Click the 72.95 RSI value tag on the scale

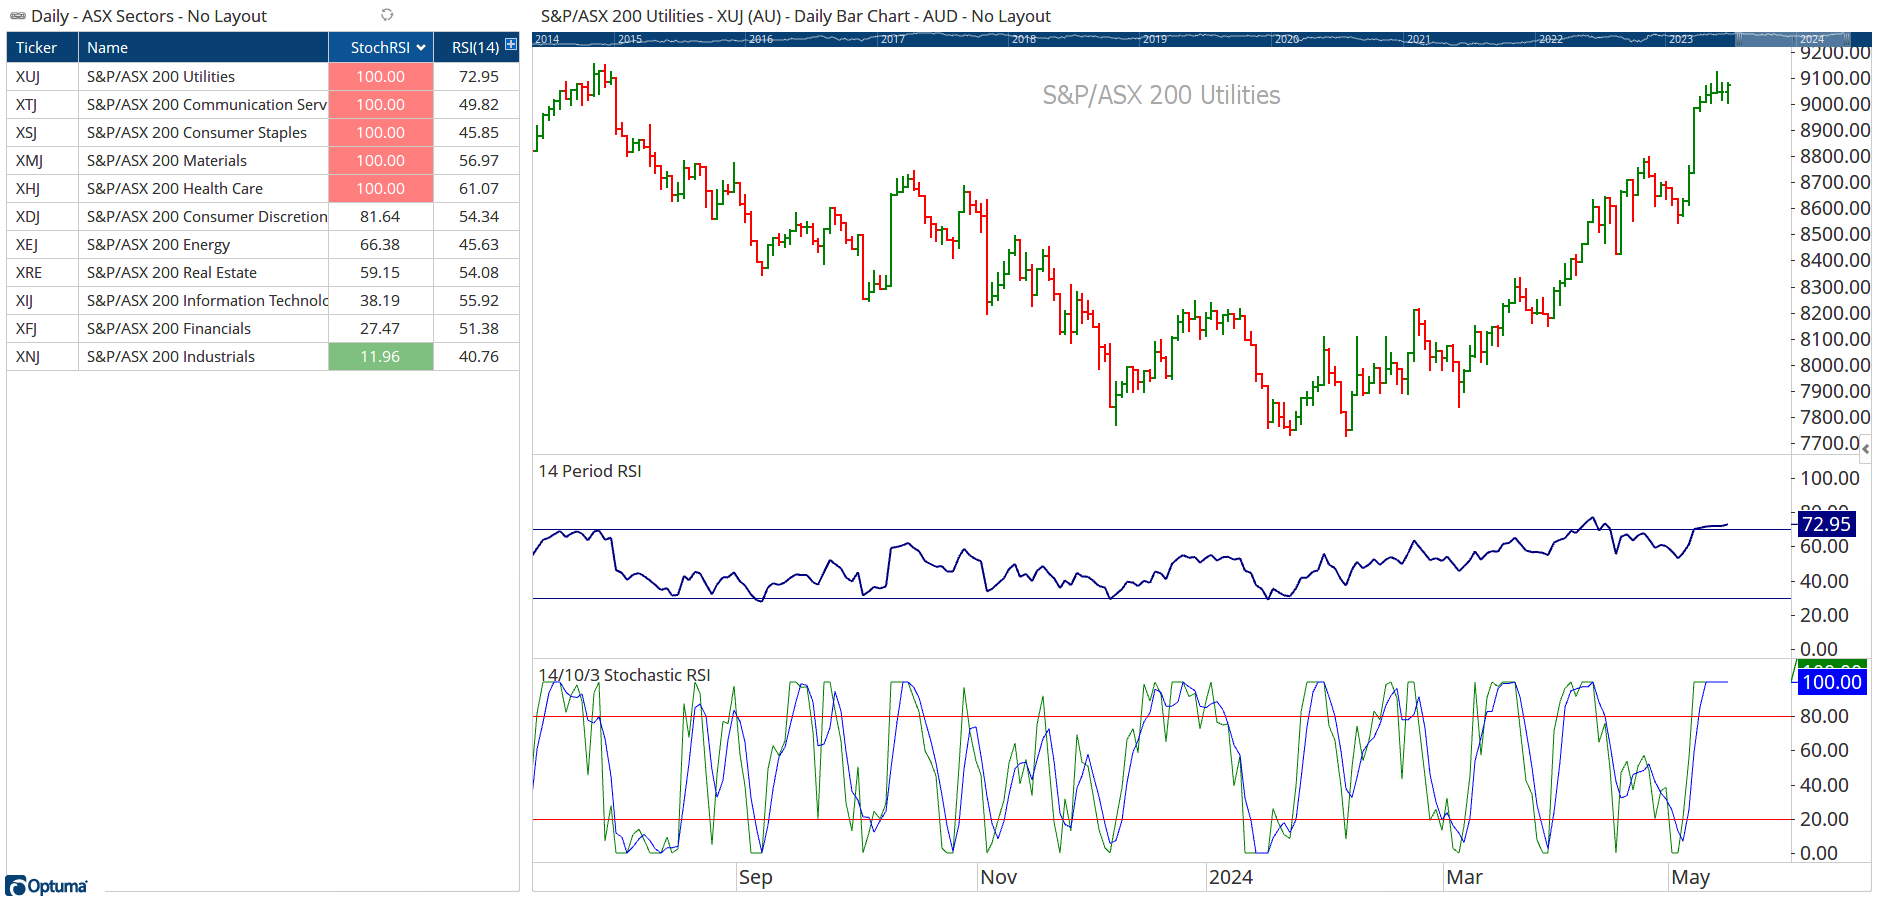click(1826, 524)
